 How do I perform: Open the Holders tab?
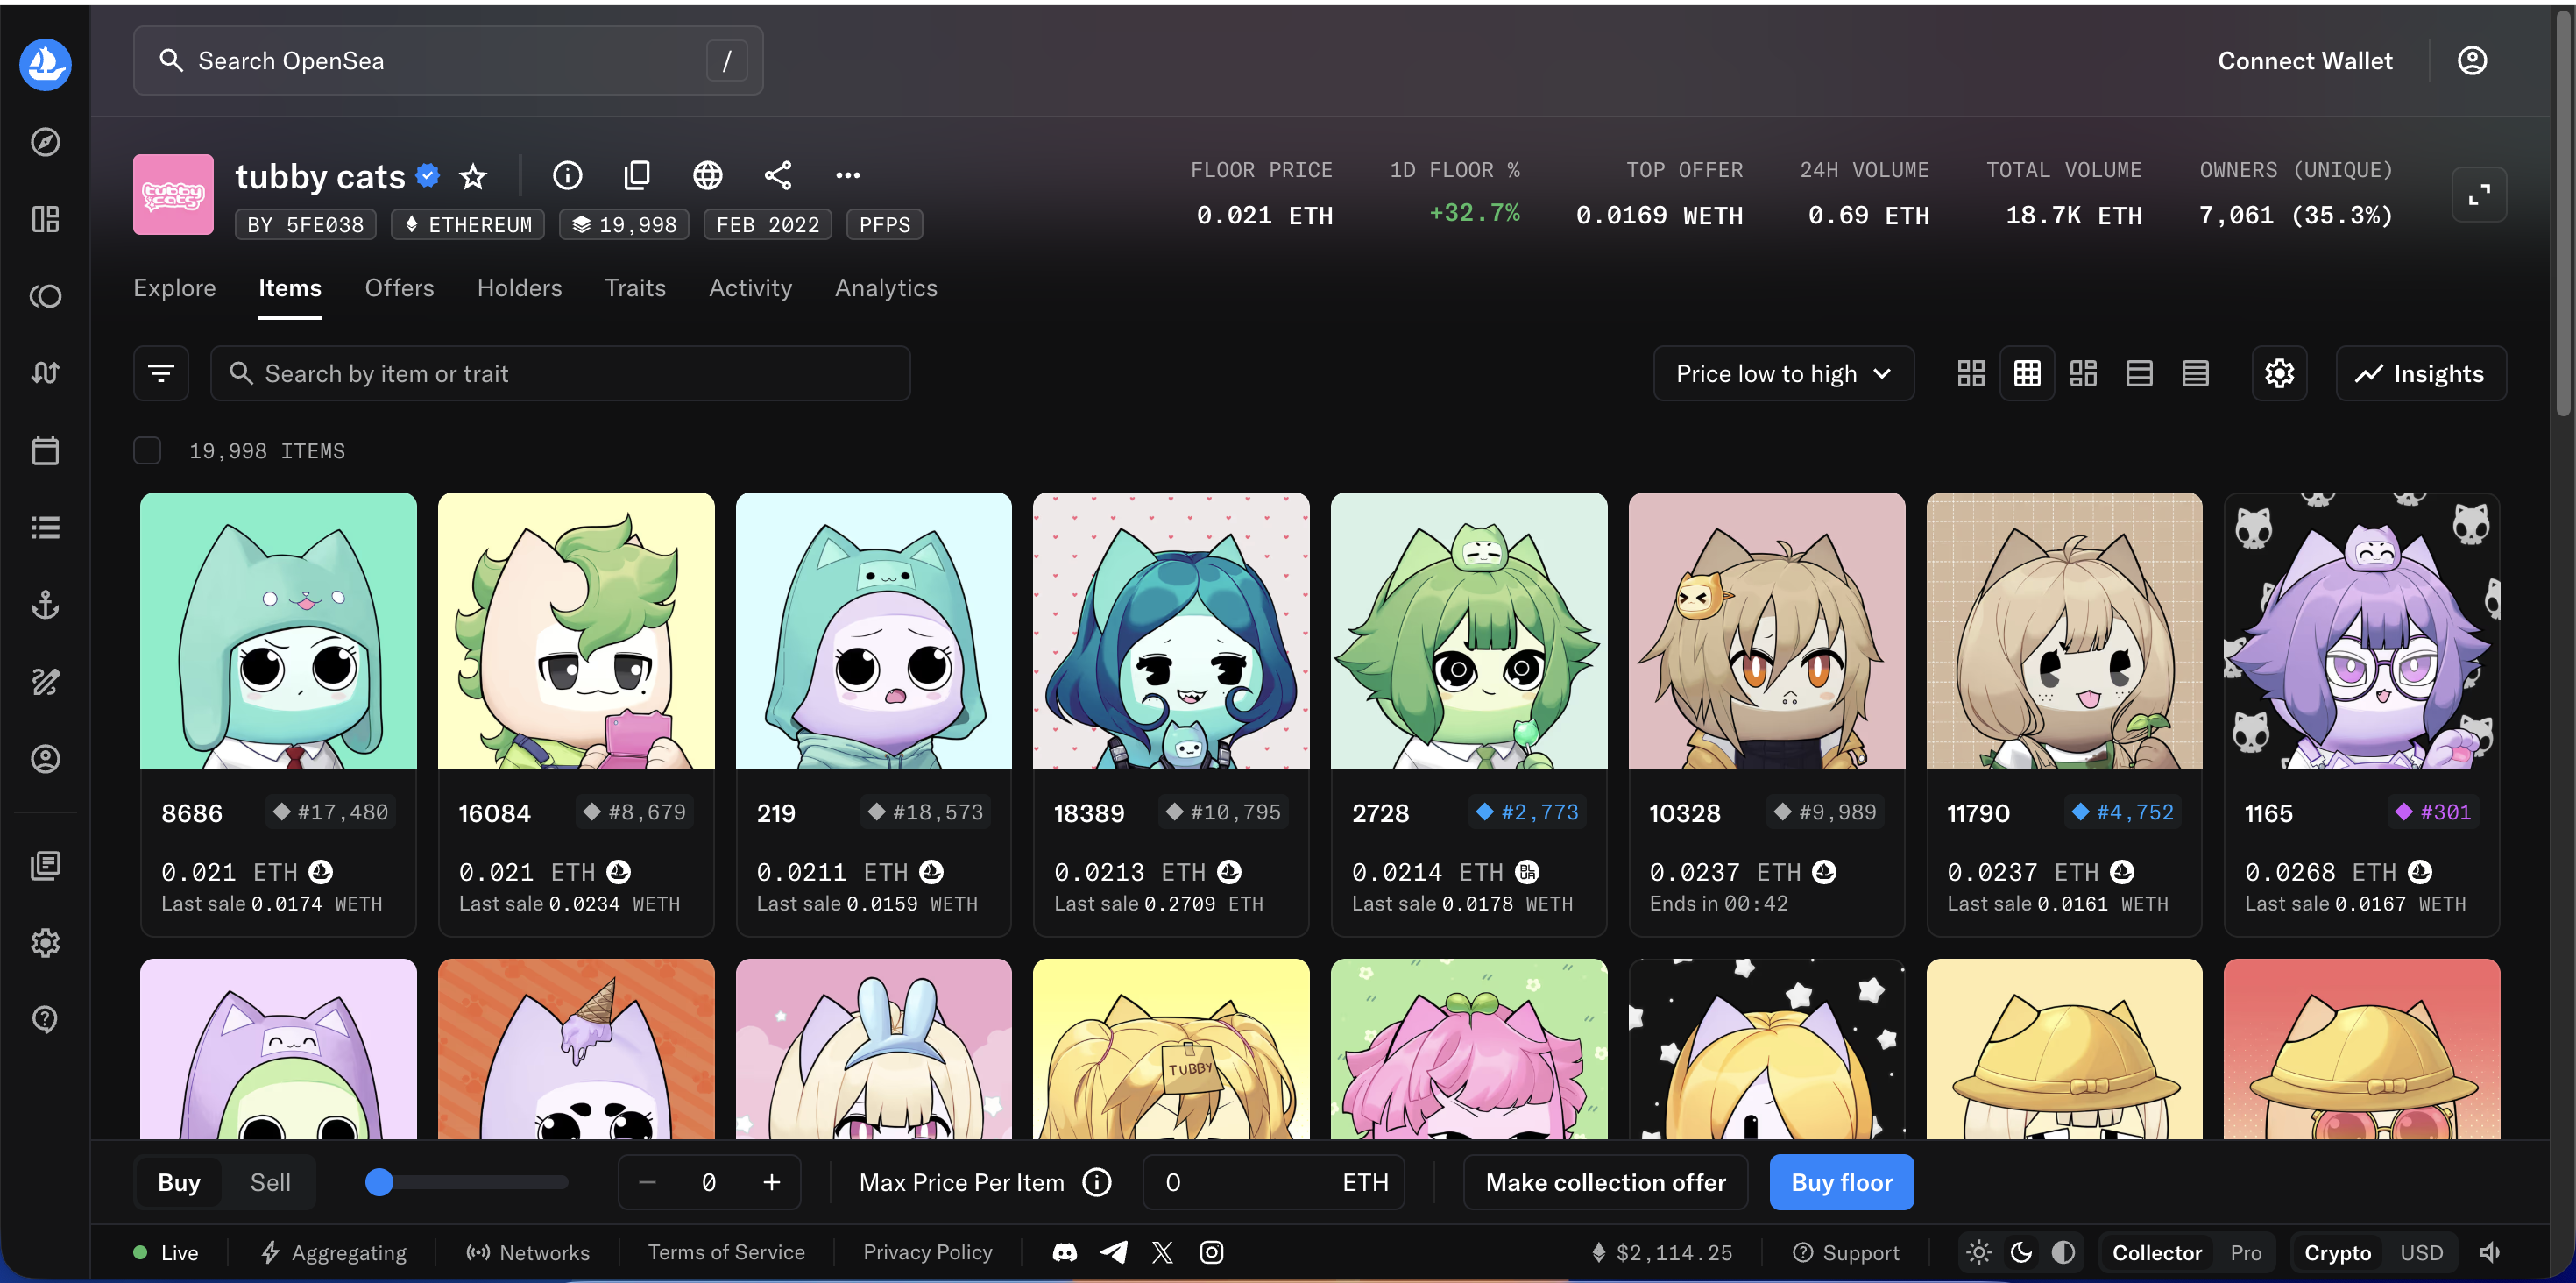[519, 288]
